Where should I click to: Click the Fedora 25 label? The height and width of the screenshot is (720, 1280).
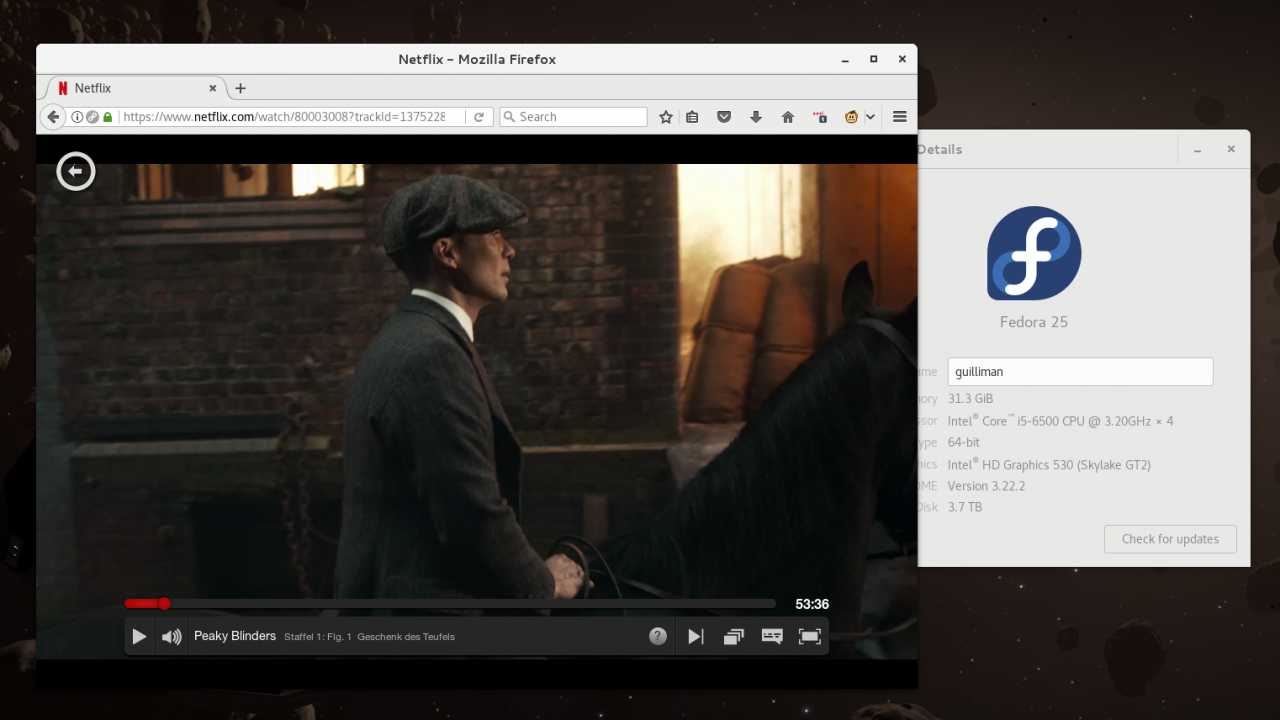pos(1034,322)
